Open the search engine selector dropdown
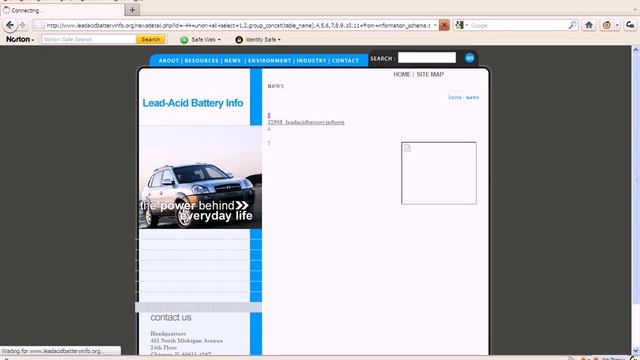640x360 pixels. click(462, 25)
